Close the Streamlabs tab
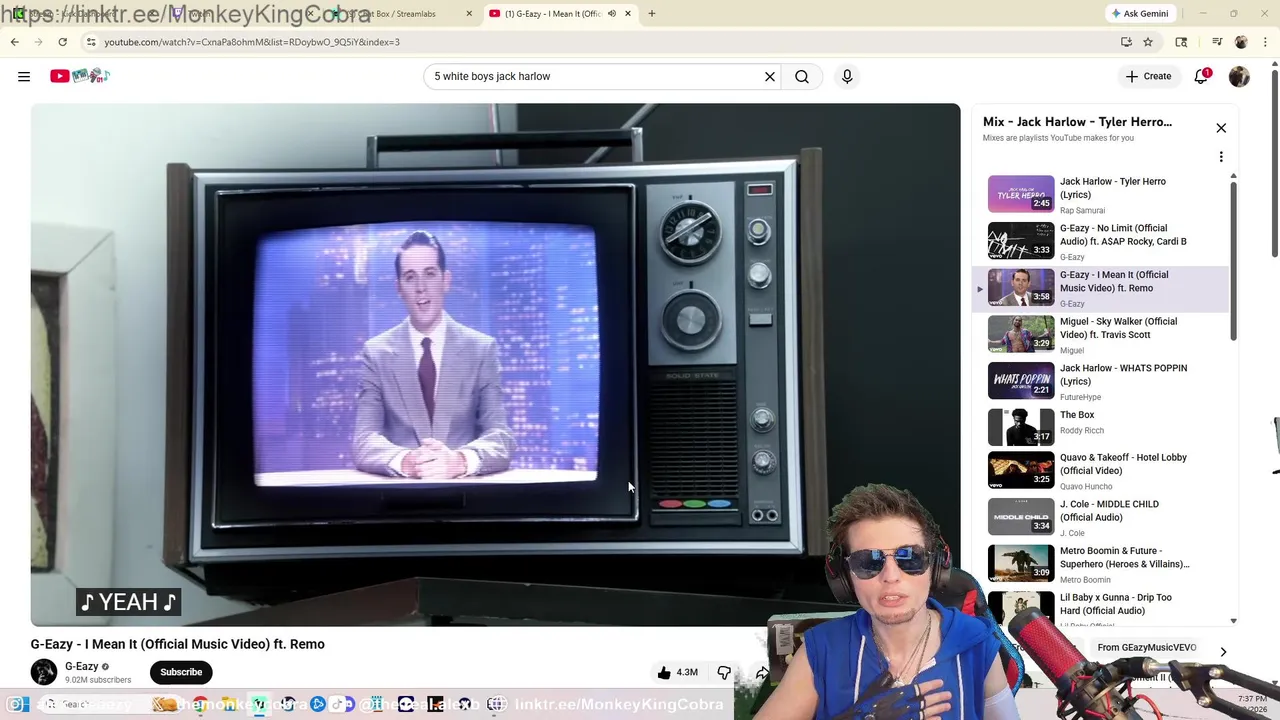1280x720 pixels. (470, 13)
